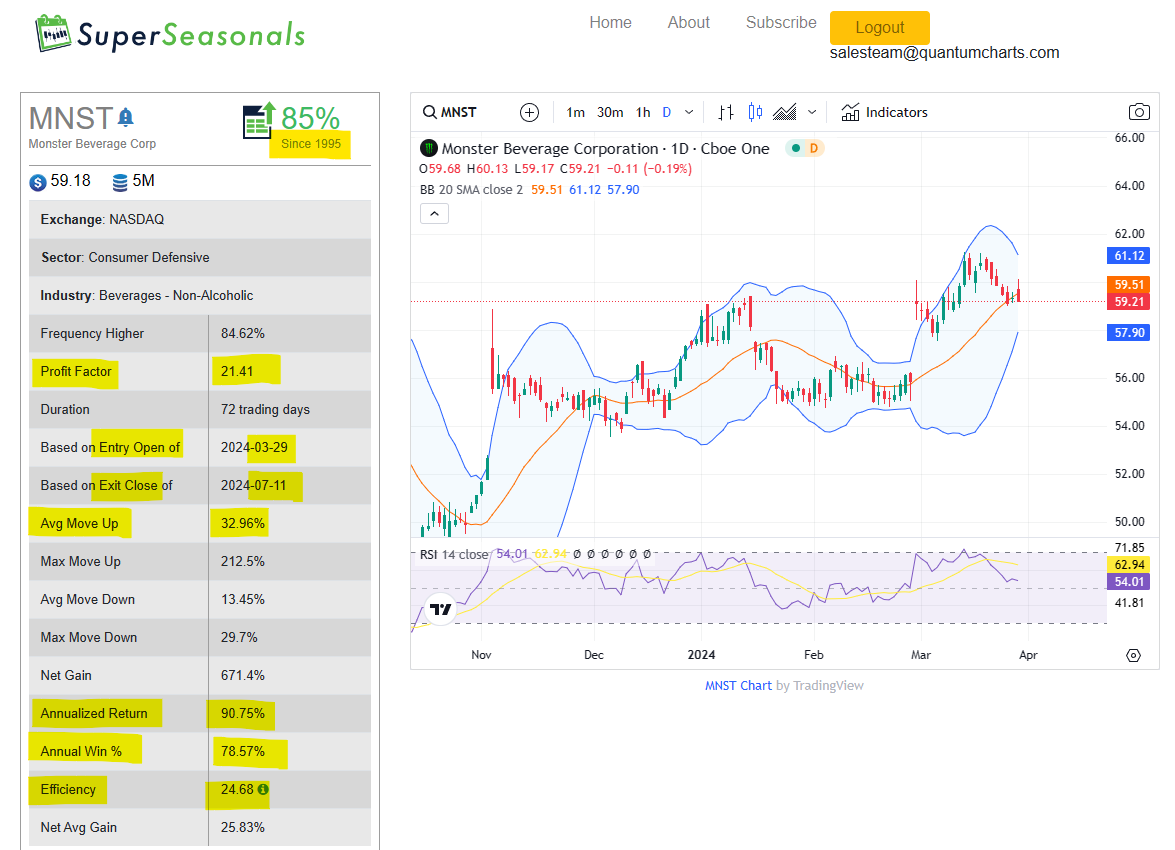
Task: Click the SuperSeasonals site title
Action: [191, 34]
